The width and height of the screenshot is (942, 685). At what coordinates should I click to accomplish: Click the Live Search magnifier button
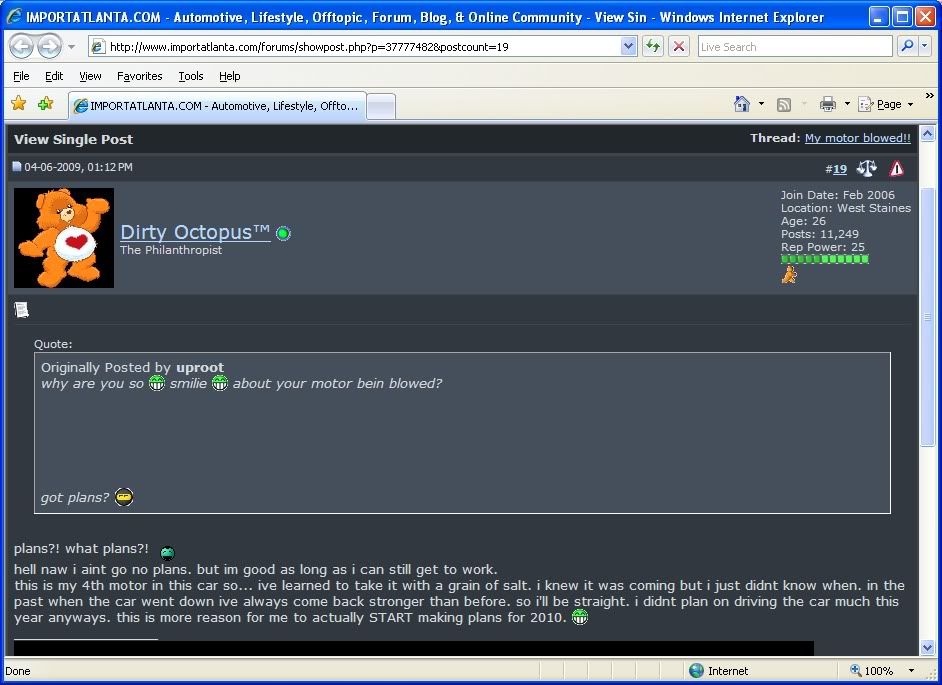[906, 47]
